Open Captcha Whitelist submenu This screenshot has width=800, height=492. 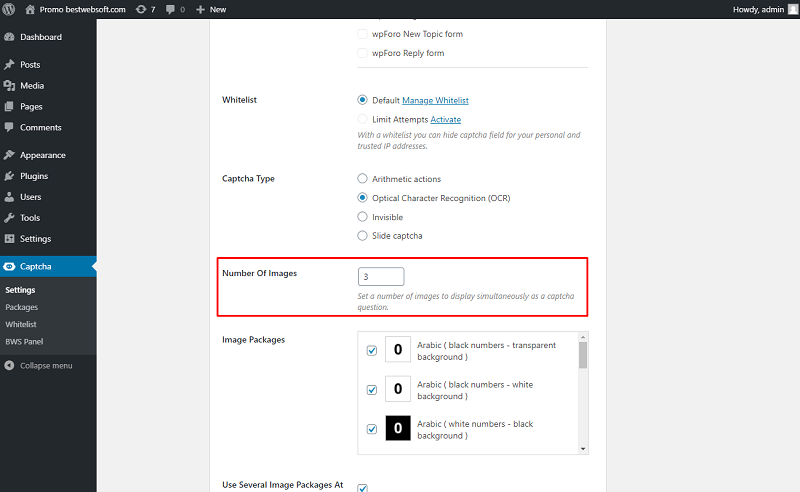(21, 324)
